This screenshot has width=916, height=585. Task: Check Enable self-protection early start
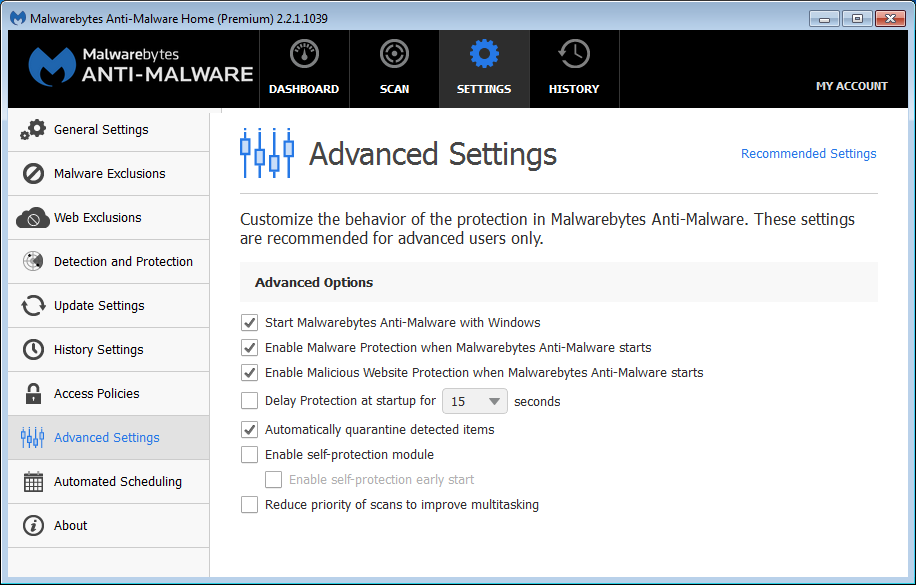[273, 480]
